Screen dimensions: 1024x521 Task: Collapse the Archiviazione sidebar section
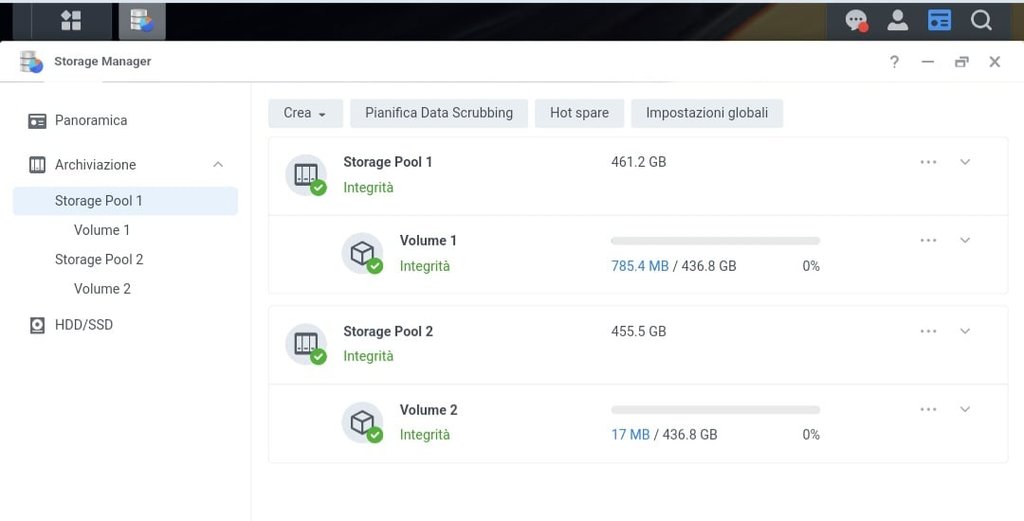(218, 165)
